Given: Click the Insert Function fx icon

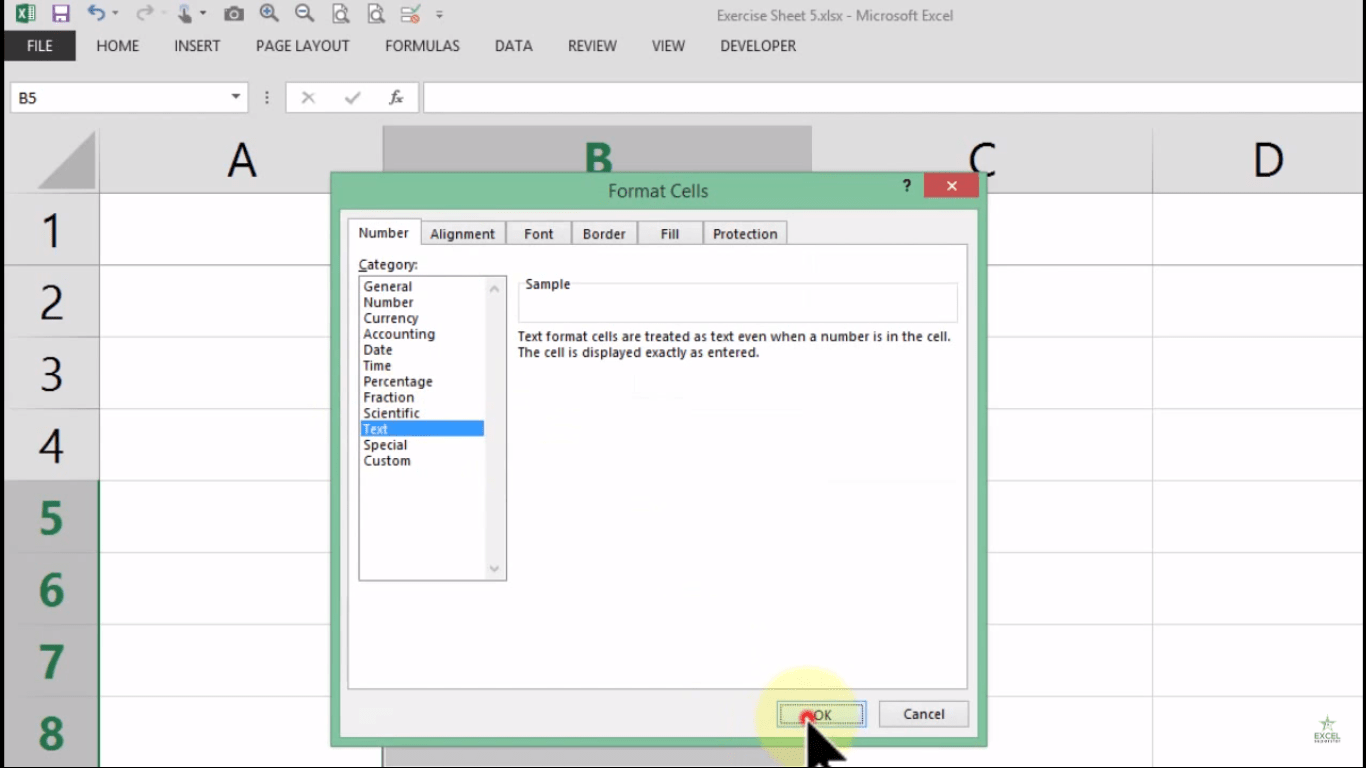Looking at the screenshot, I should point(395,97).
